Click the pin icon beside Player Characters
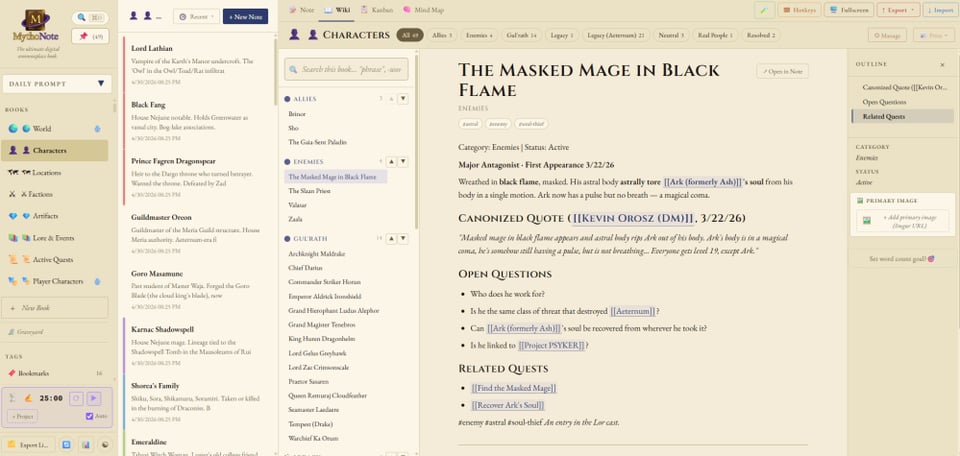960x456 pixels. pos(97,282)
